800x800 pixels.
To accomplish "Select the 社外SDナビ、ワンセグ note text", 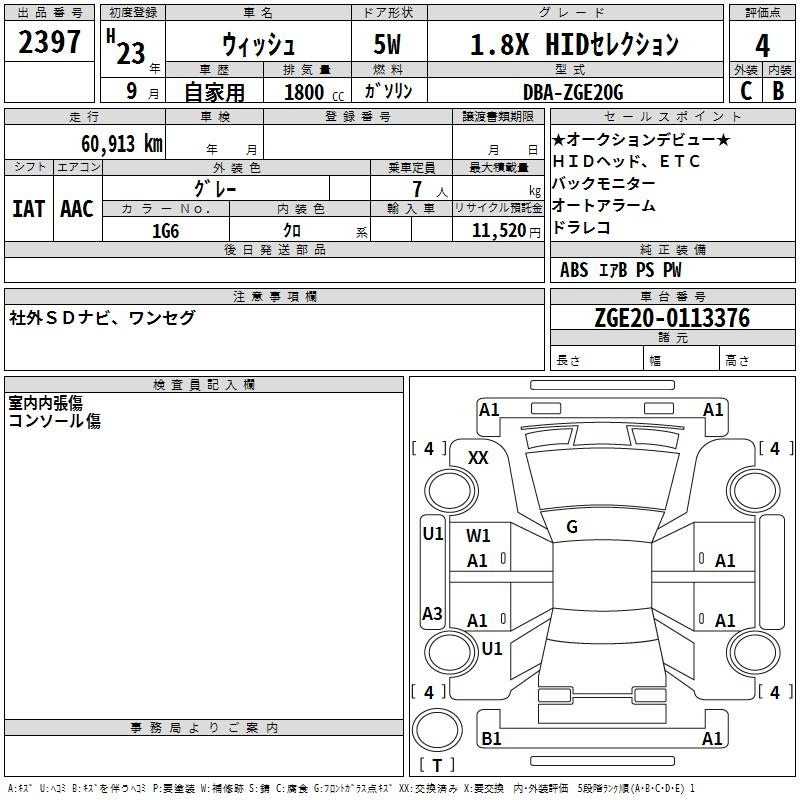I will [x=102, y=318].
